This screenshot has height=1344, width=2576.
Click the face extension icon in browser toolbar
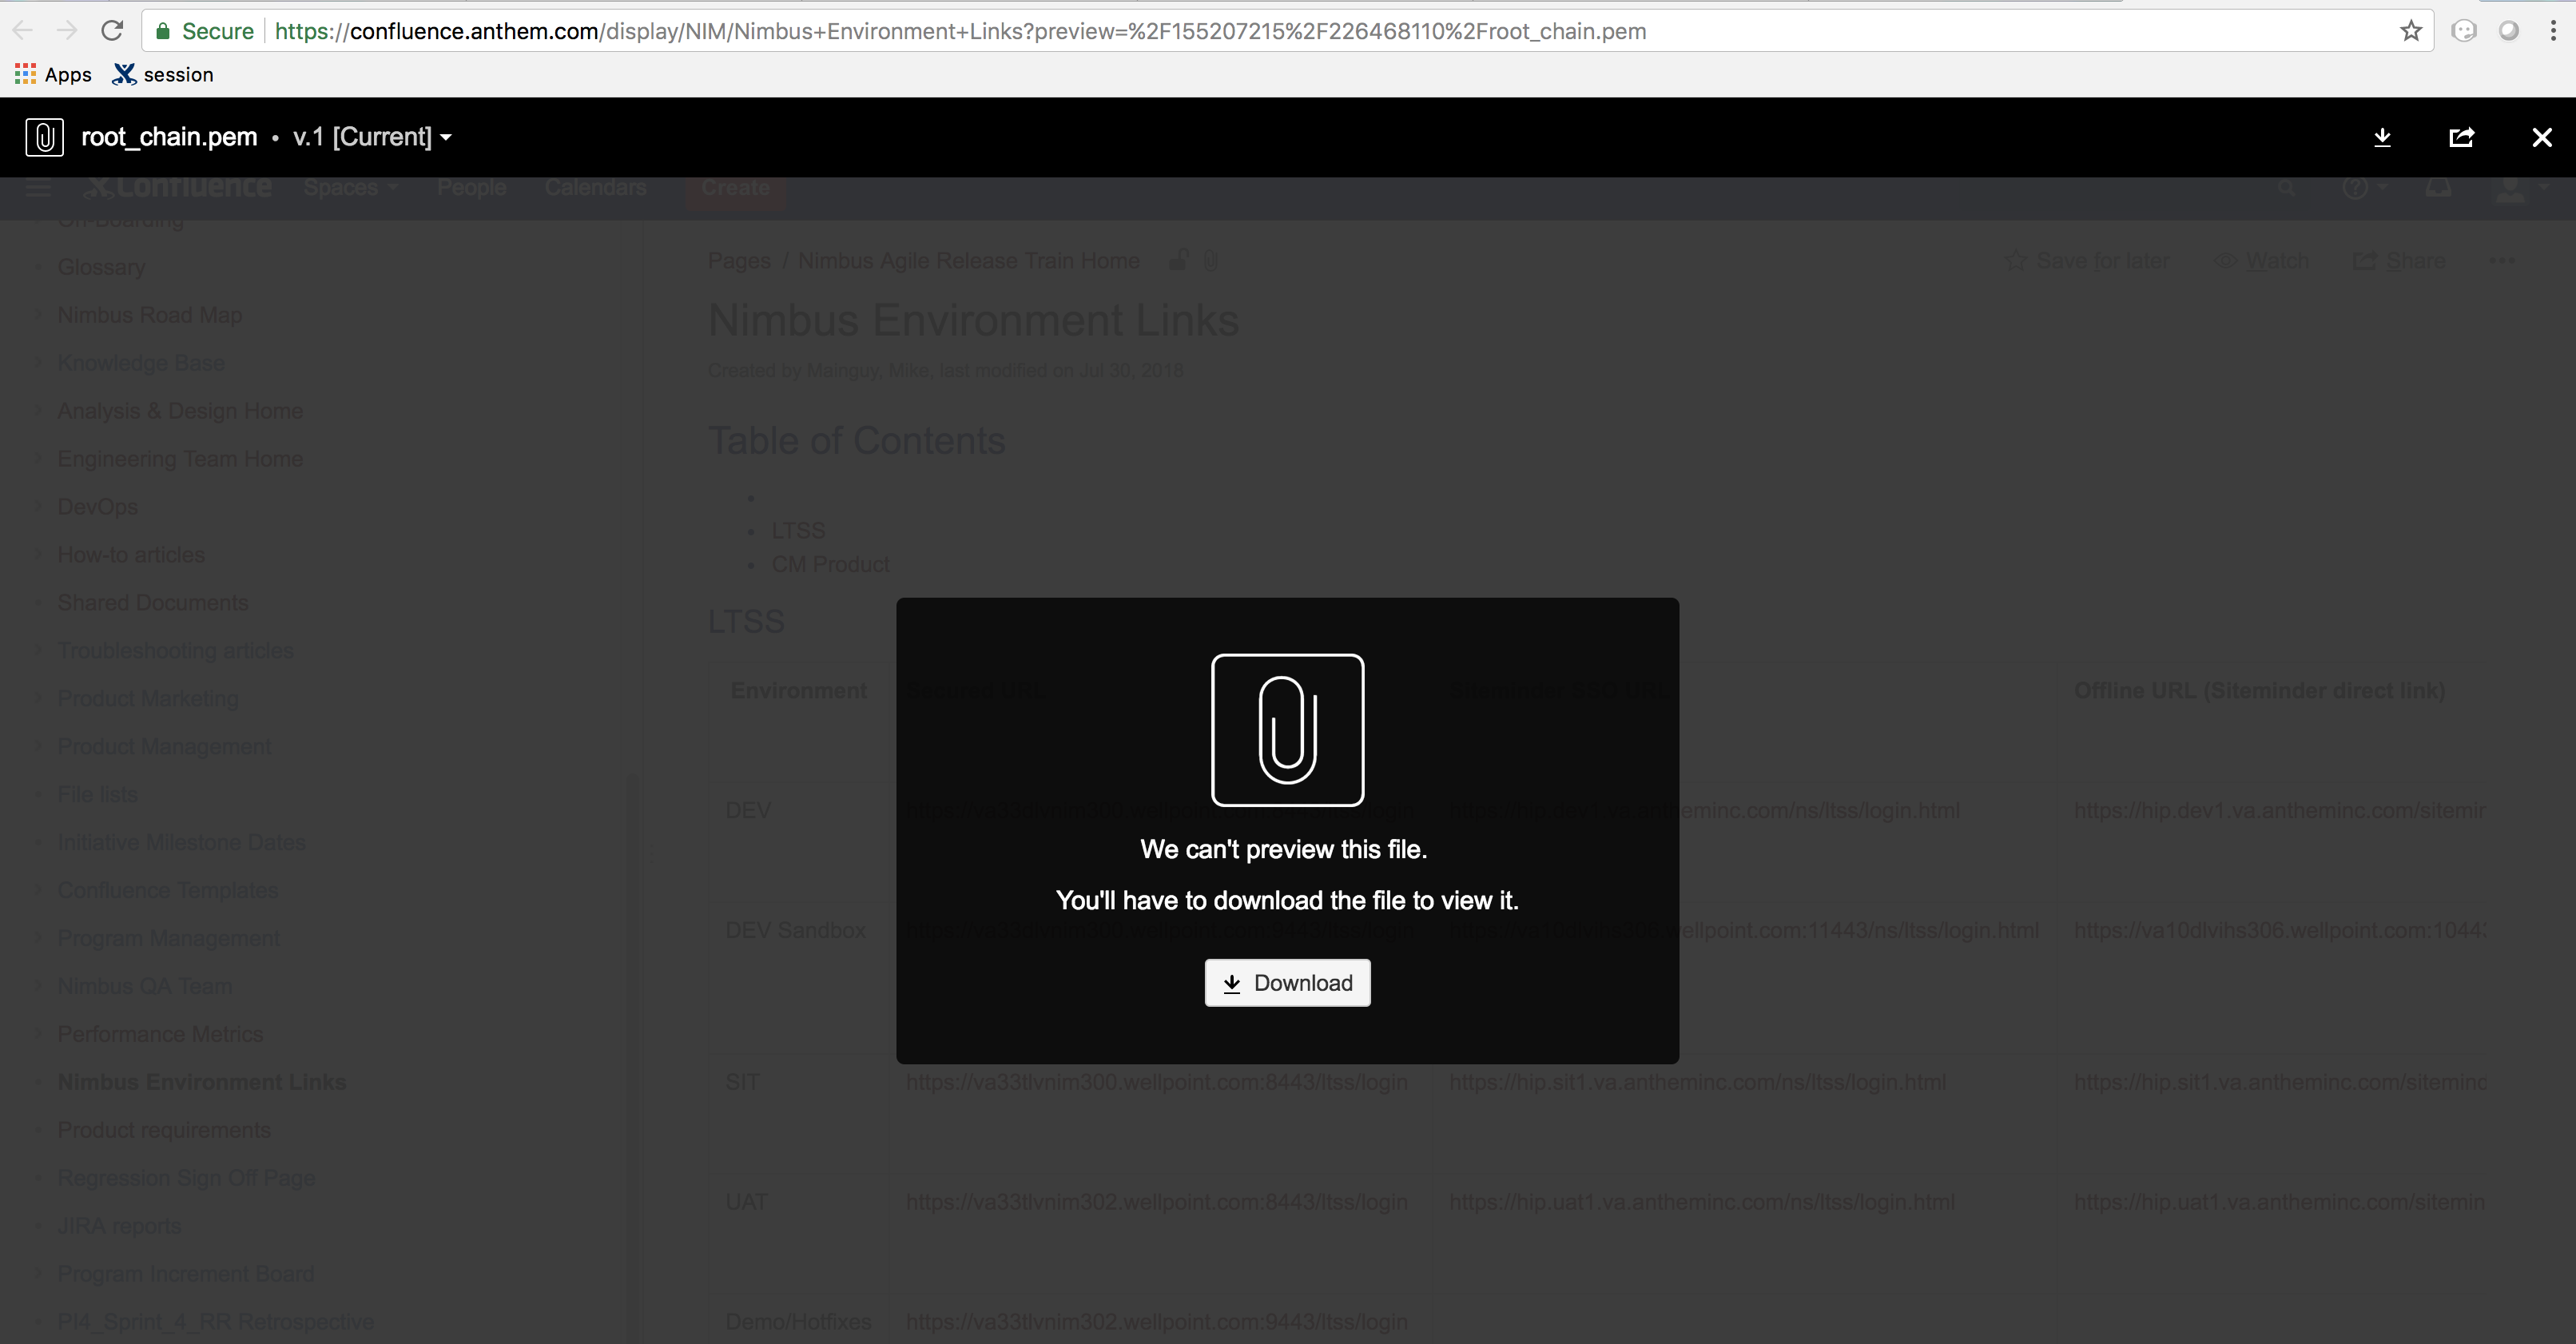click(x=2464, y=31)
